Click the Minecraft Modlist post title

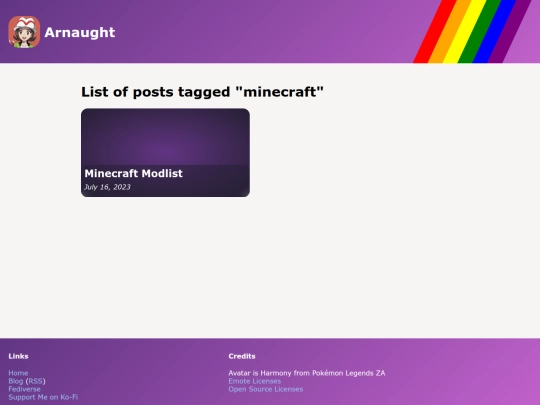(x=134, y=173)
